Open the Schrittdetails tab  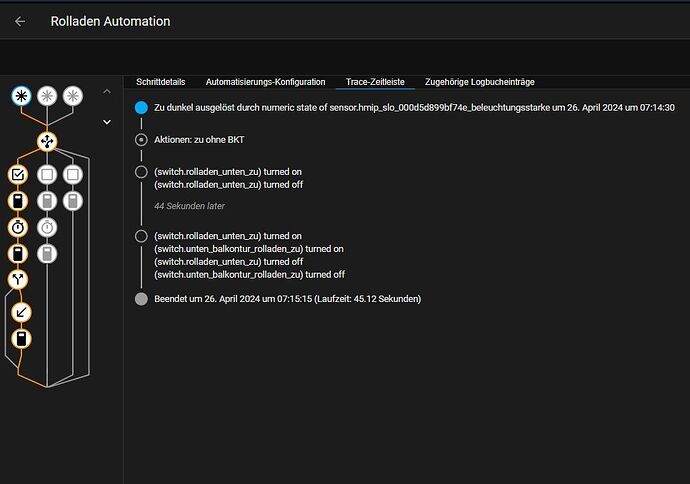point(161,82)
